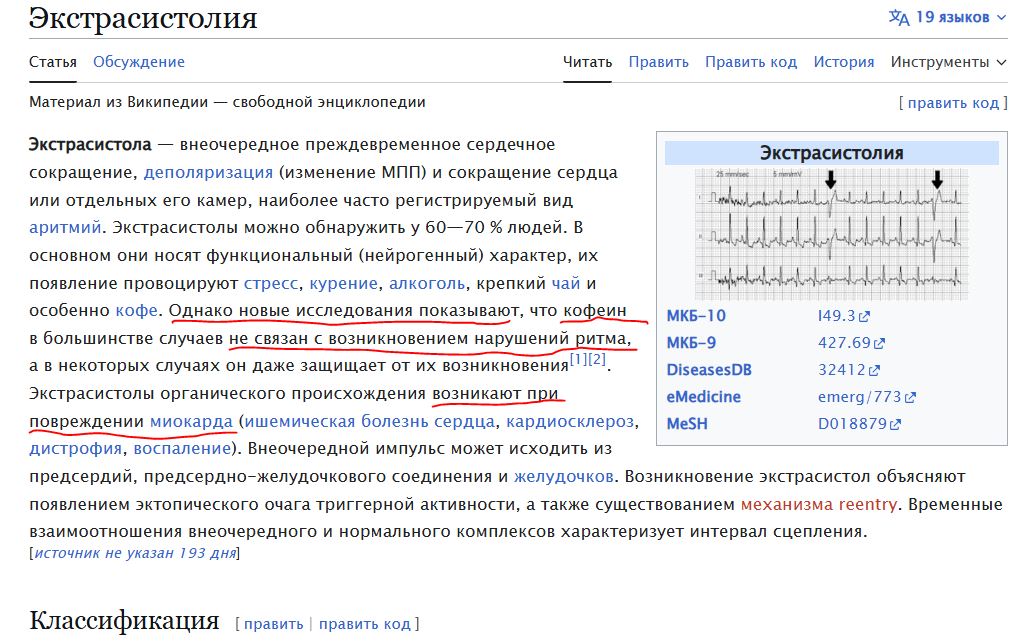Open the 19 языков language dropdown

(948, 17)
